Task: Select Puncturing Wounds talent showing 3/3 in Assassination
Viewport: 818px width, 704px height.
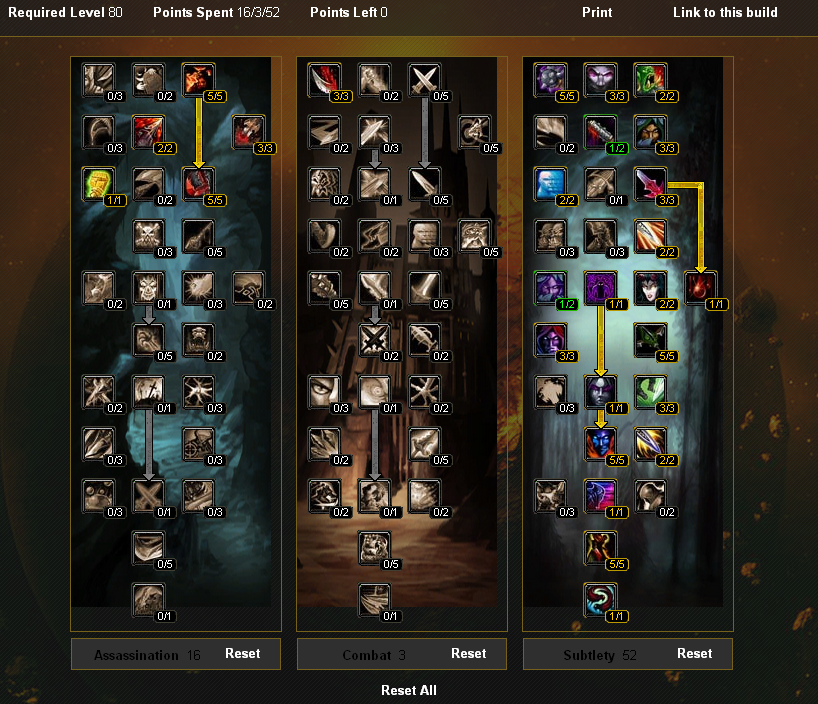Action: point(248,132)
